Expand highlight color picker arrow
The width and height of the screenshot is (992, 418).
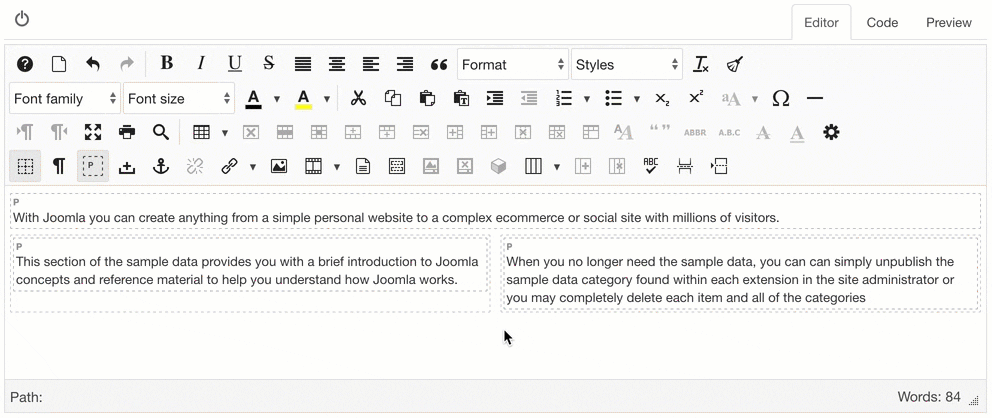pyautogui.click(x=326, y=99)
